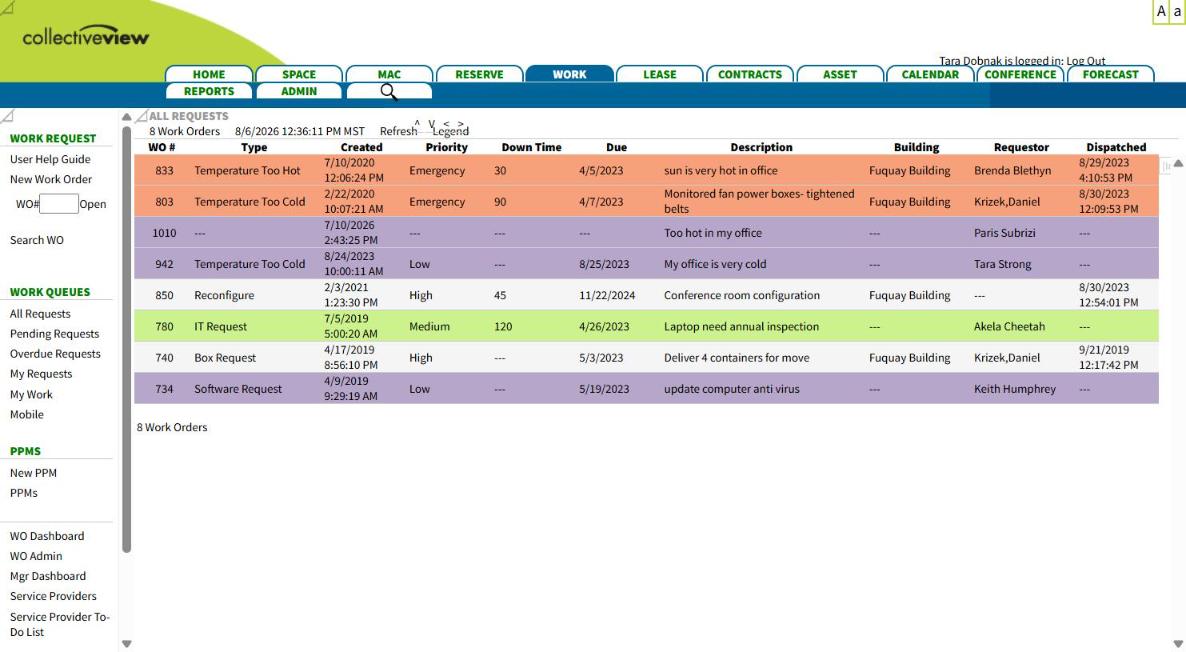Open the ASSET tab

point(840,74)
